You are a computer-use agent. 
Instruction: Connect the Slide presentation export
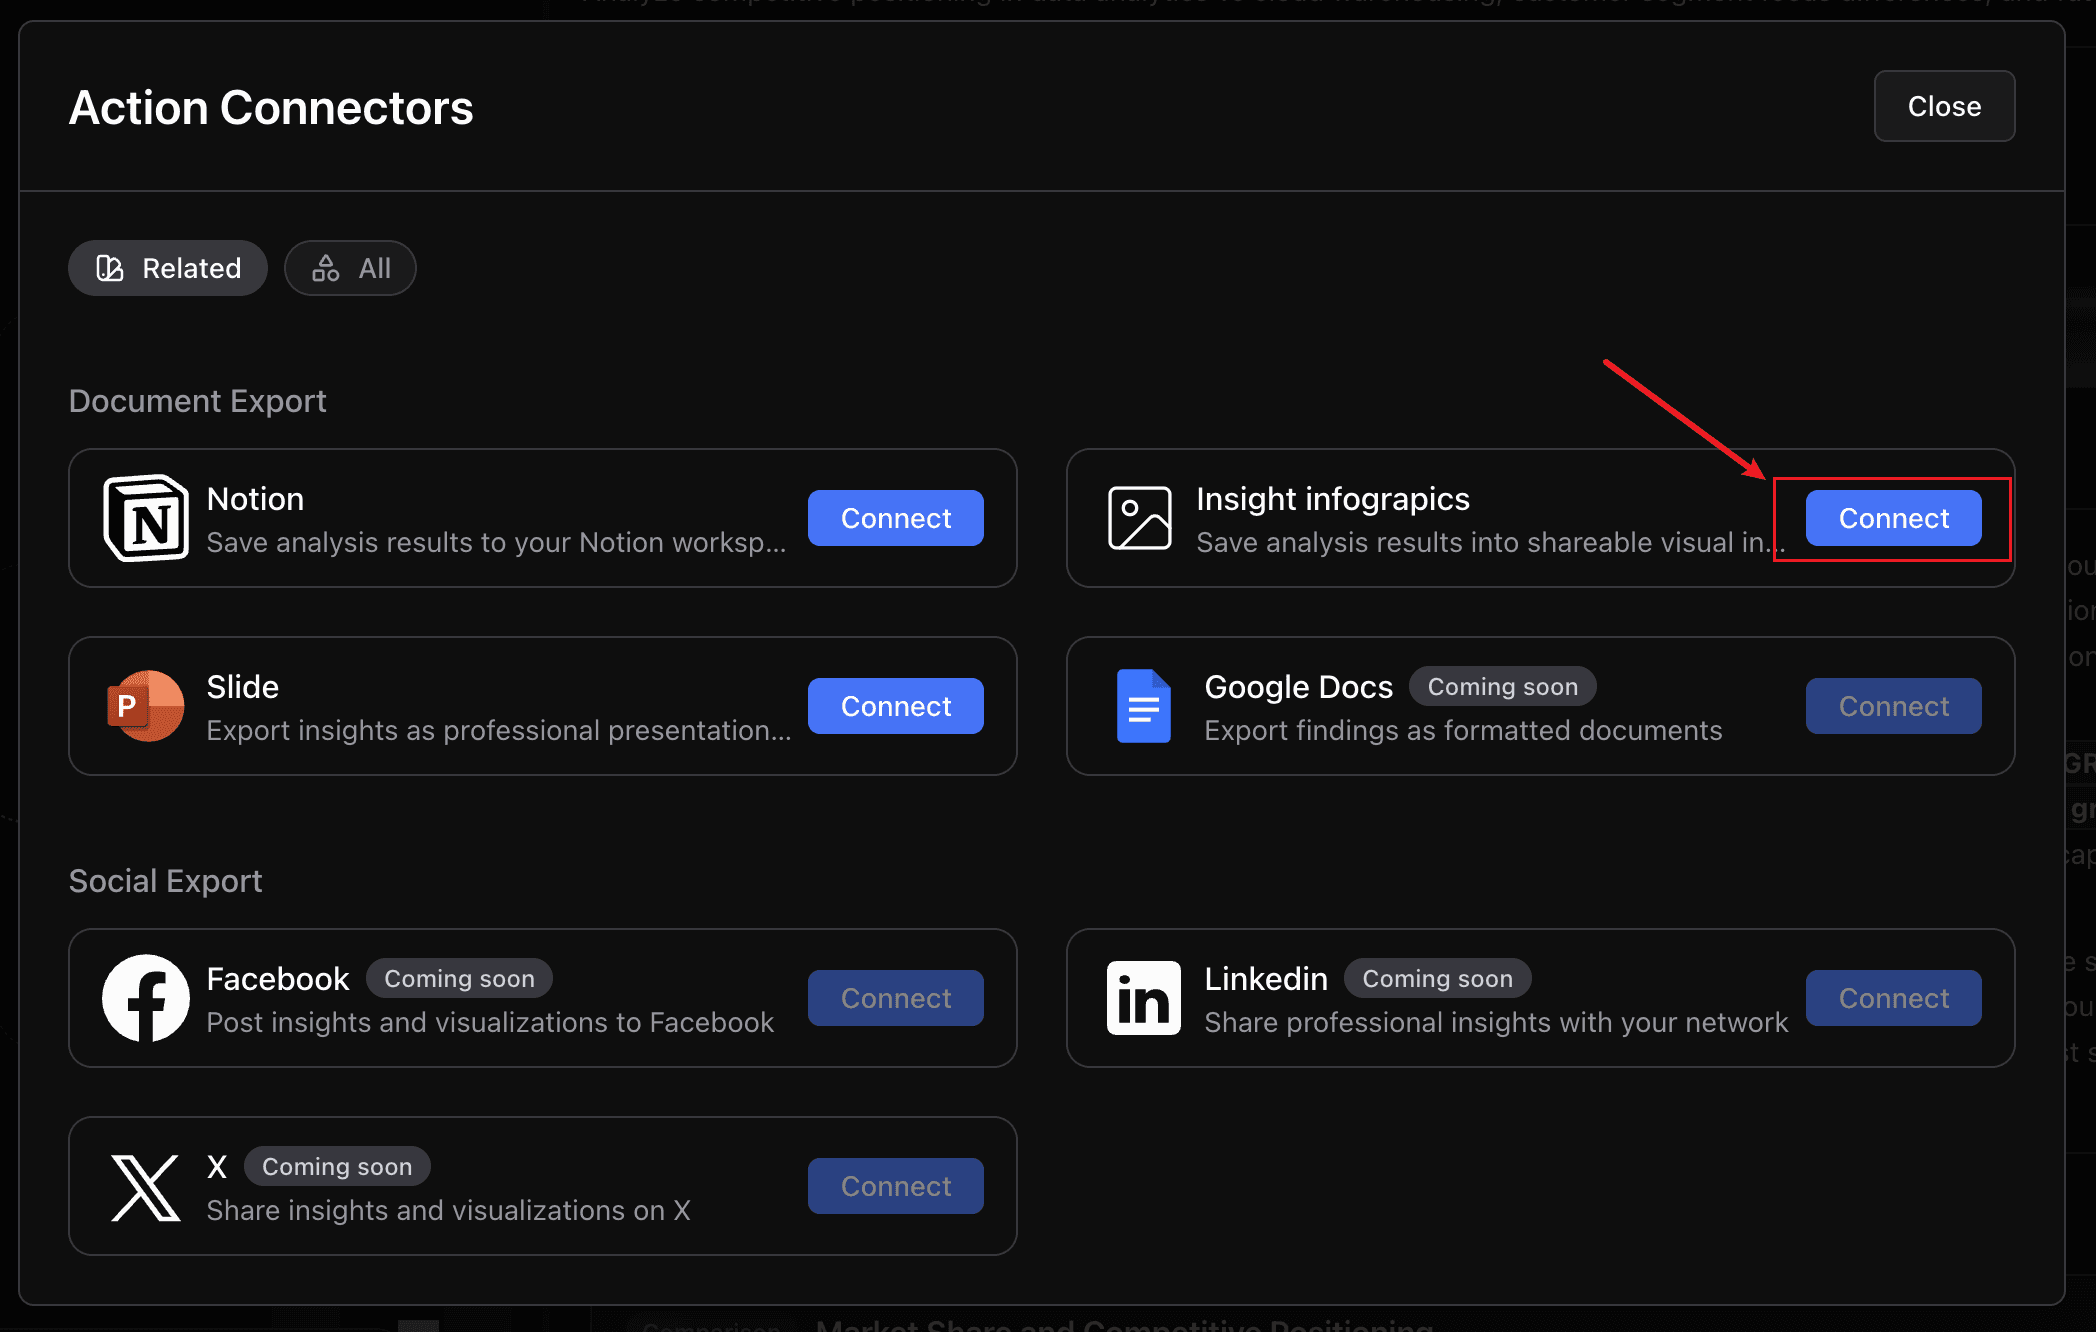(x=895, y=706)
